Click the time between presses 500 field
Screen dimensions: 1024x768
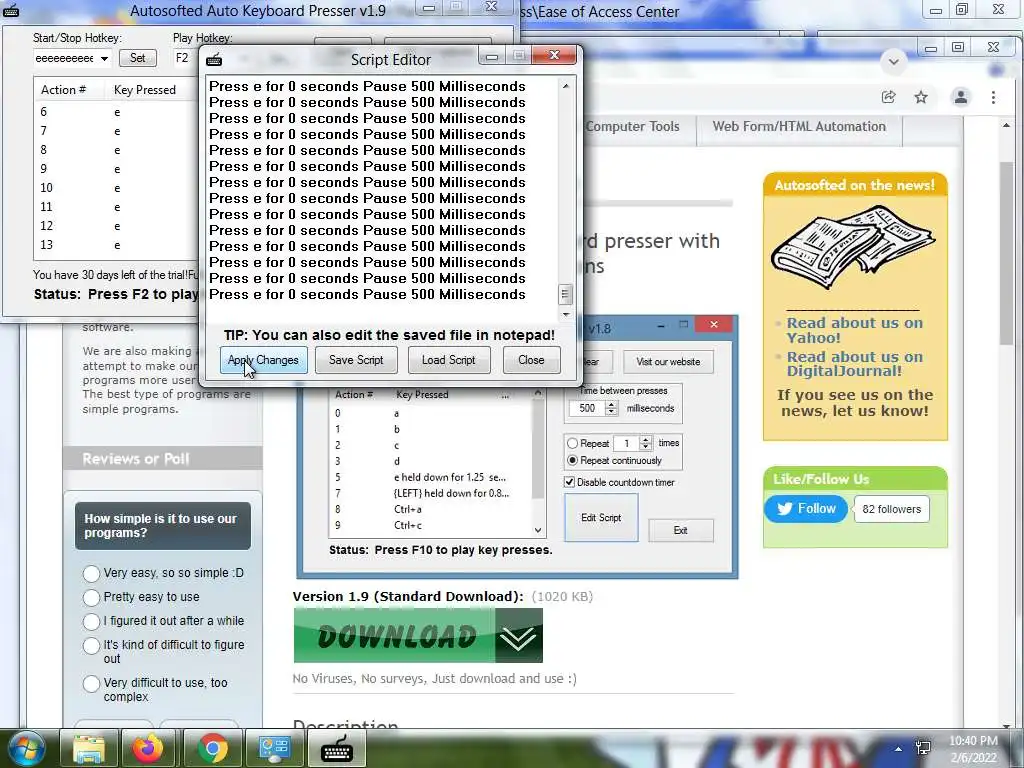pyautogui.click(x=587, y=408)
